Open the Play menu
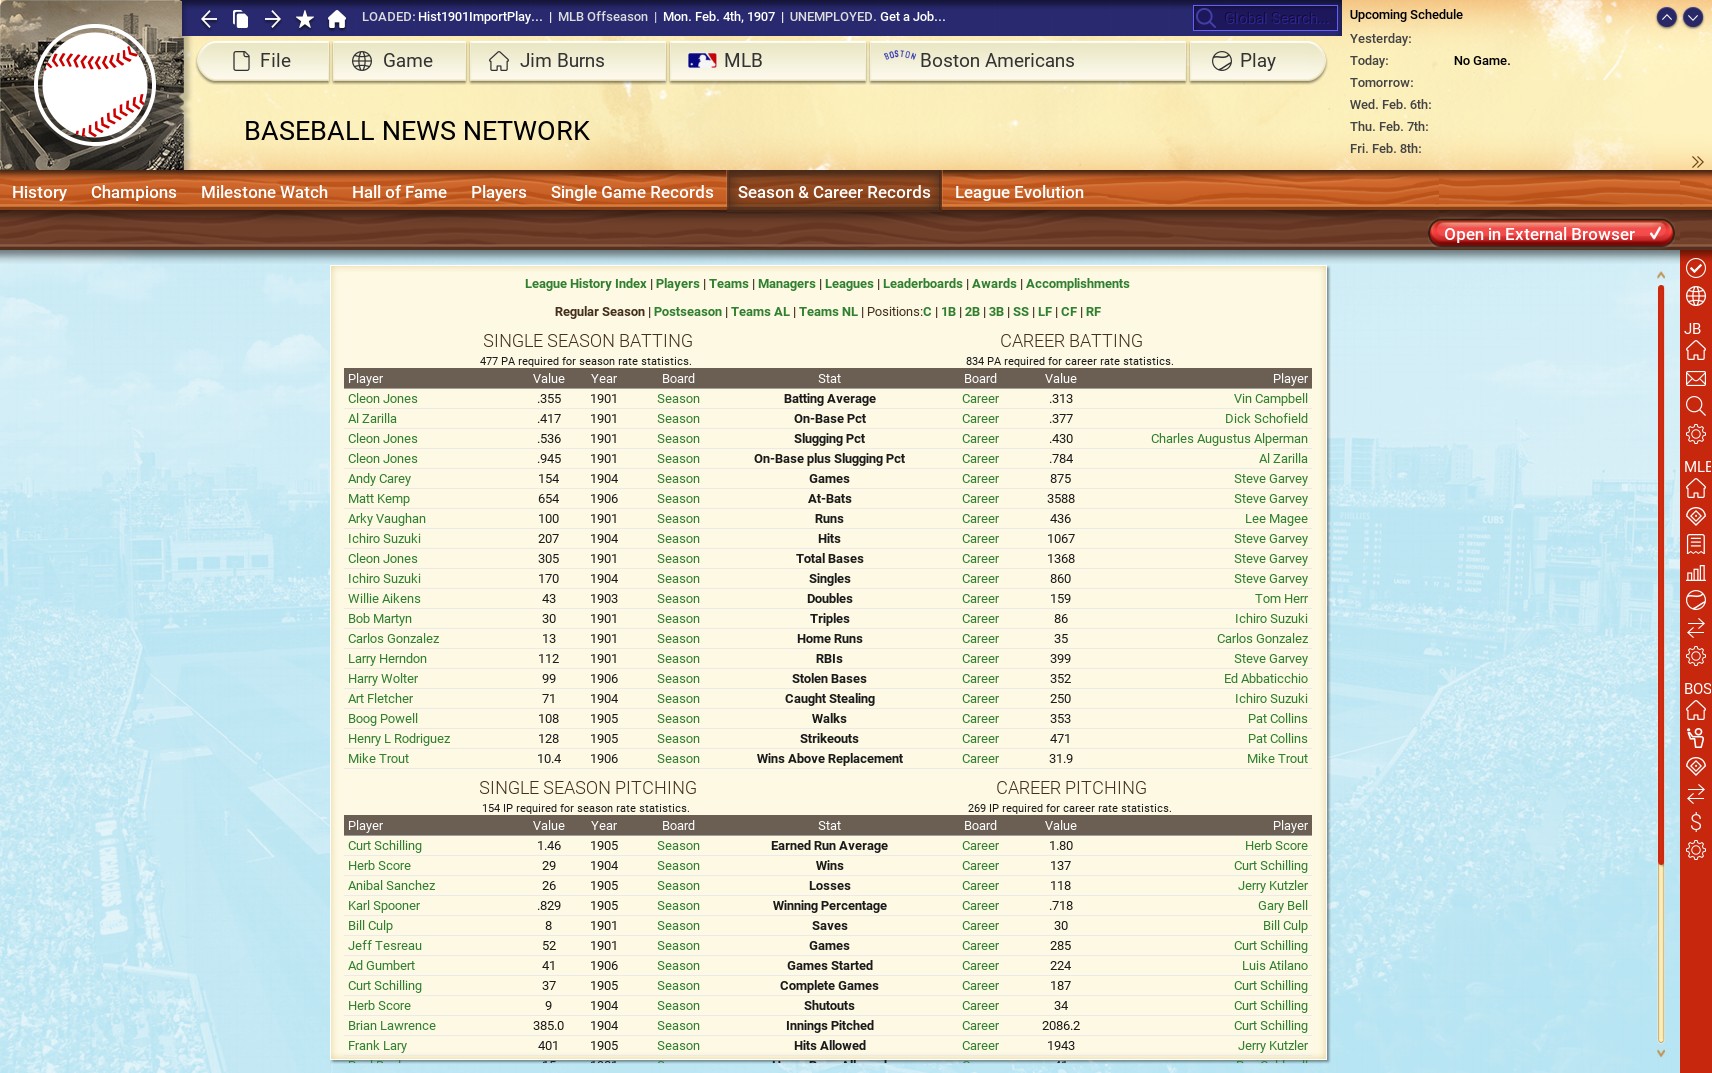Viewport: 1712px width, 1073px height. (x=1257, y=61)
